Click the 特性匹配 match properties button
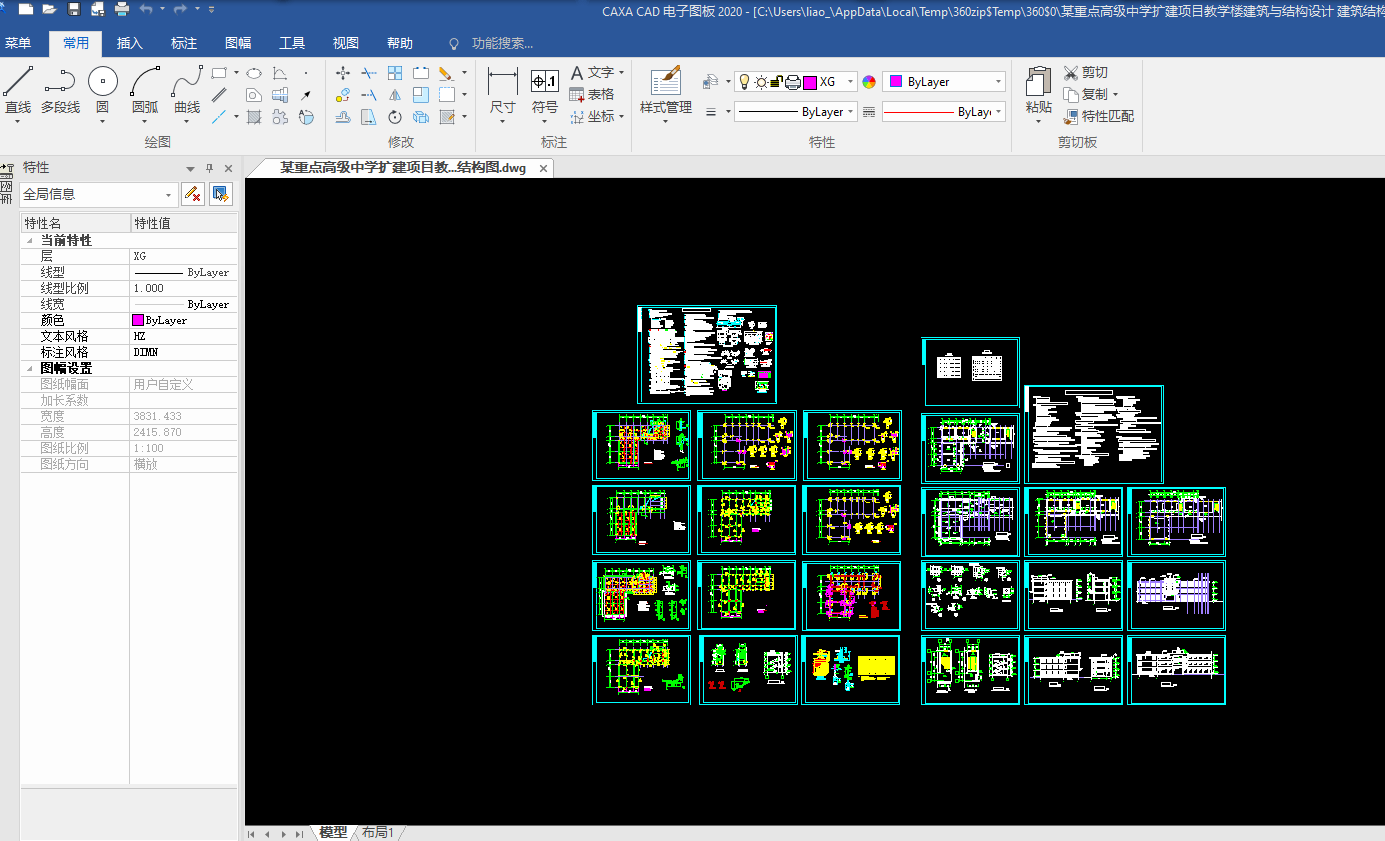 pos(1098,117)
